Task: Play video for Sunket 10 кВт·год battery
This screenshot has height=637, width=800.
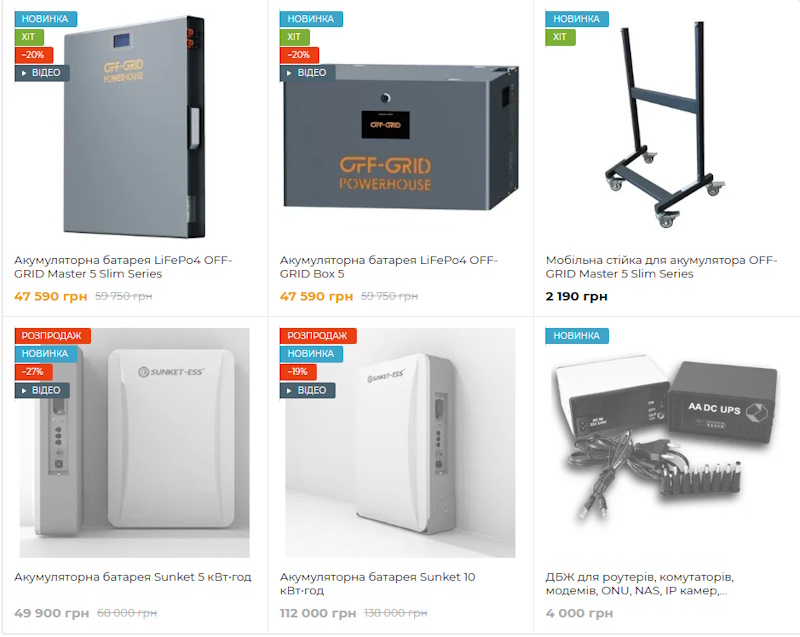Action: click(308, 390)
